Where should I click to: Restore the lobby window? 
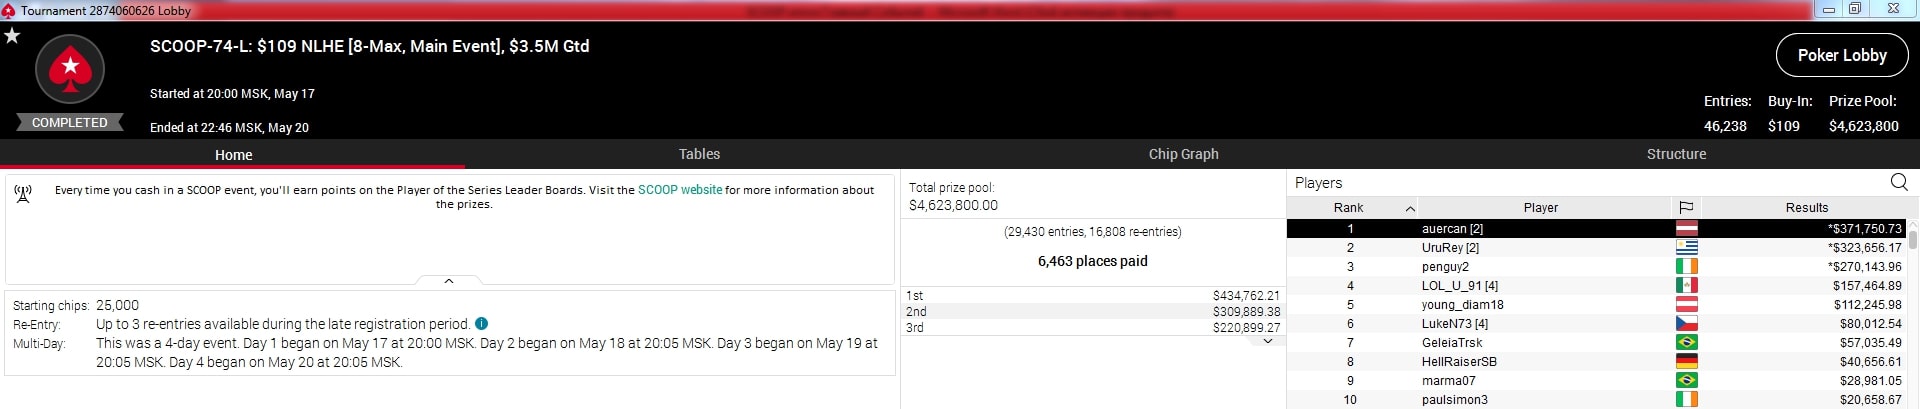pyautogui.click(x=1855, y=9)
